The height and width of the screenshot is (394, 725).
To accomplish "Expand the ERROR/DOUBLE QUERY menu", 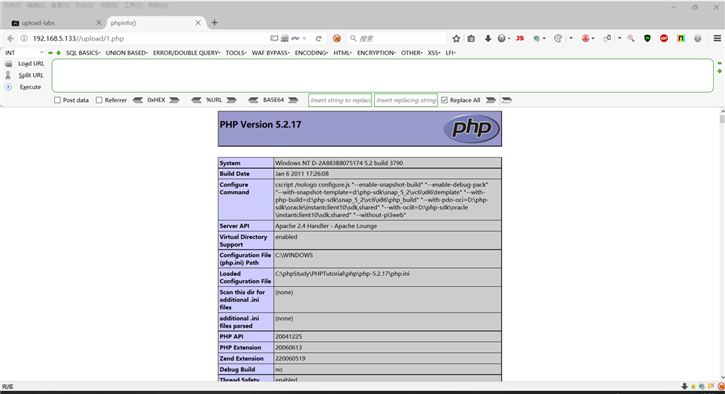I will [186, 53].
